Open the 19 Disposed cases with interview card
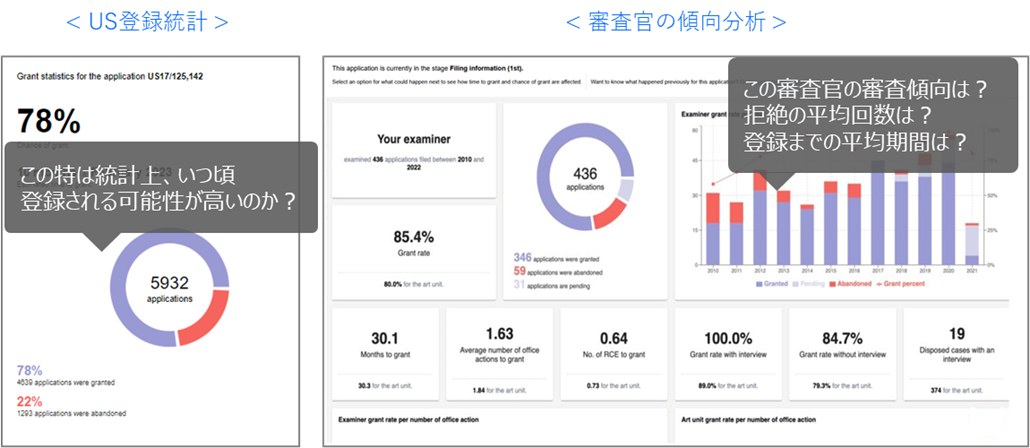Viewport: 1030px width, 448px height. point(956,354)
